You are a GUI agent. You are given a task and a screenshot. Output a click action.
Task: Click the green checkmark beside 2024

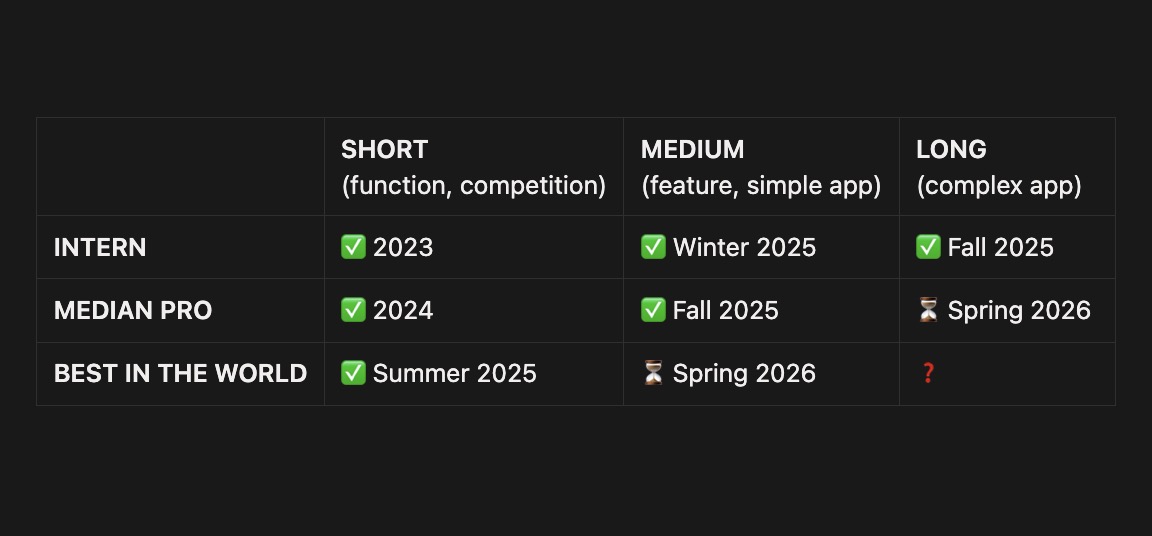click(x=353, y=311)
